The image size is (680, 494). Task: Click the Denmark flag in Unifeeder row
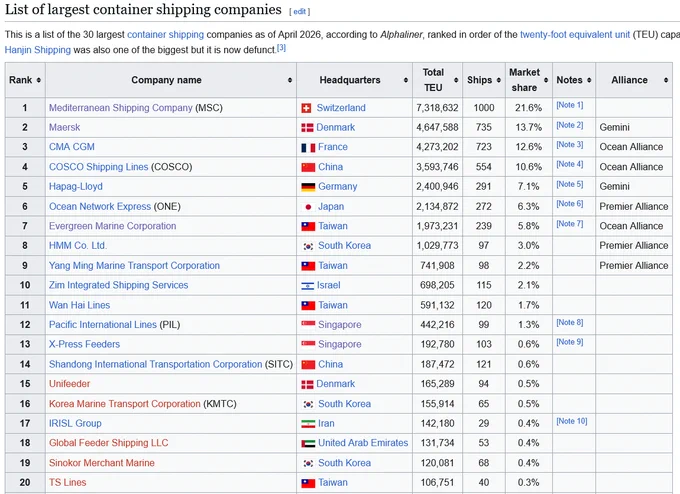click(307, 384)
